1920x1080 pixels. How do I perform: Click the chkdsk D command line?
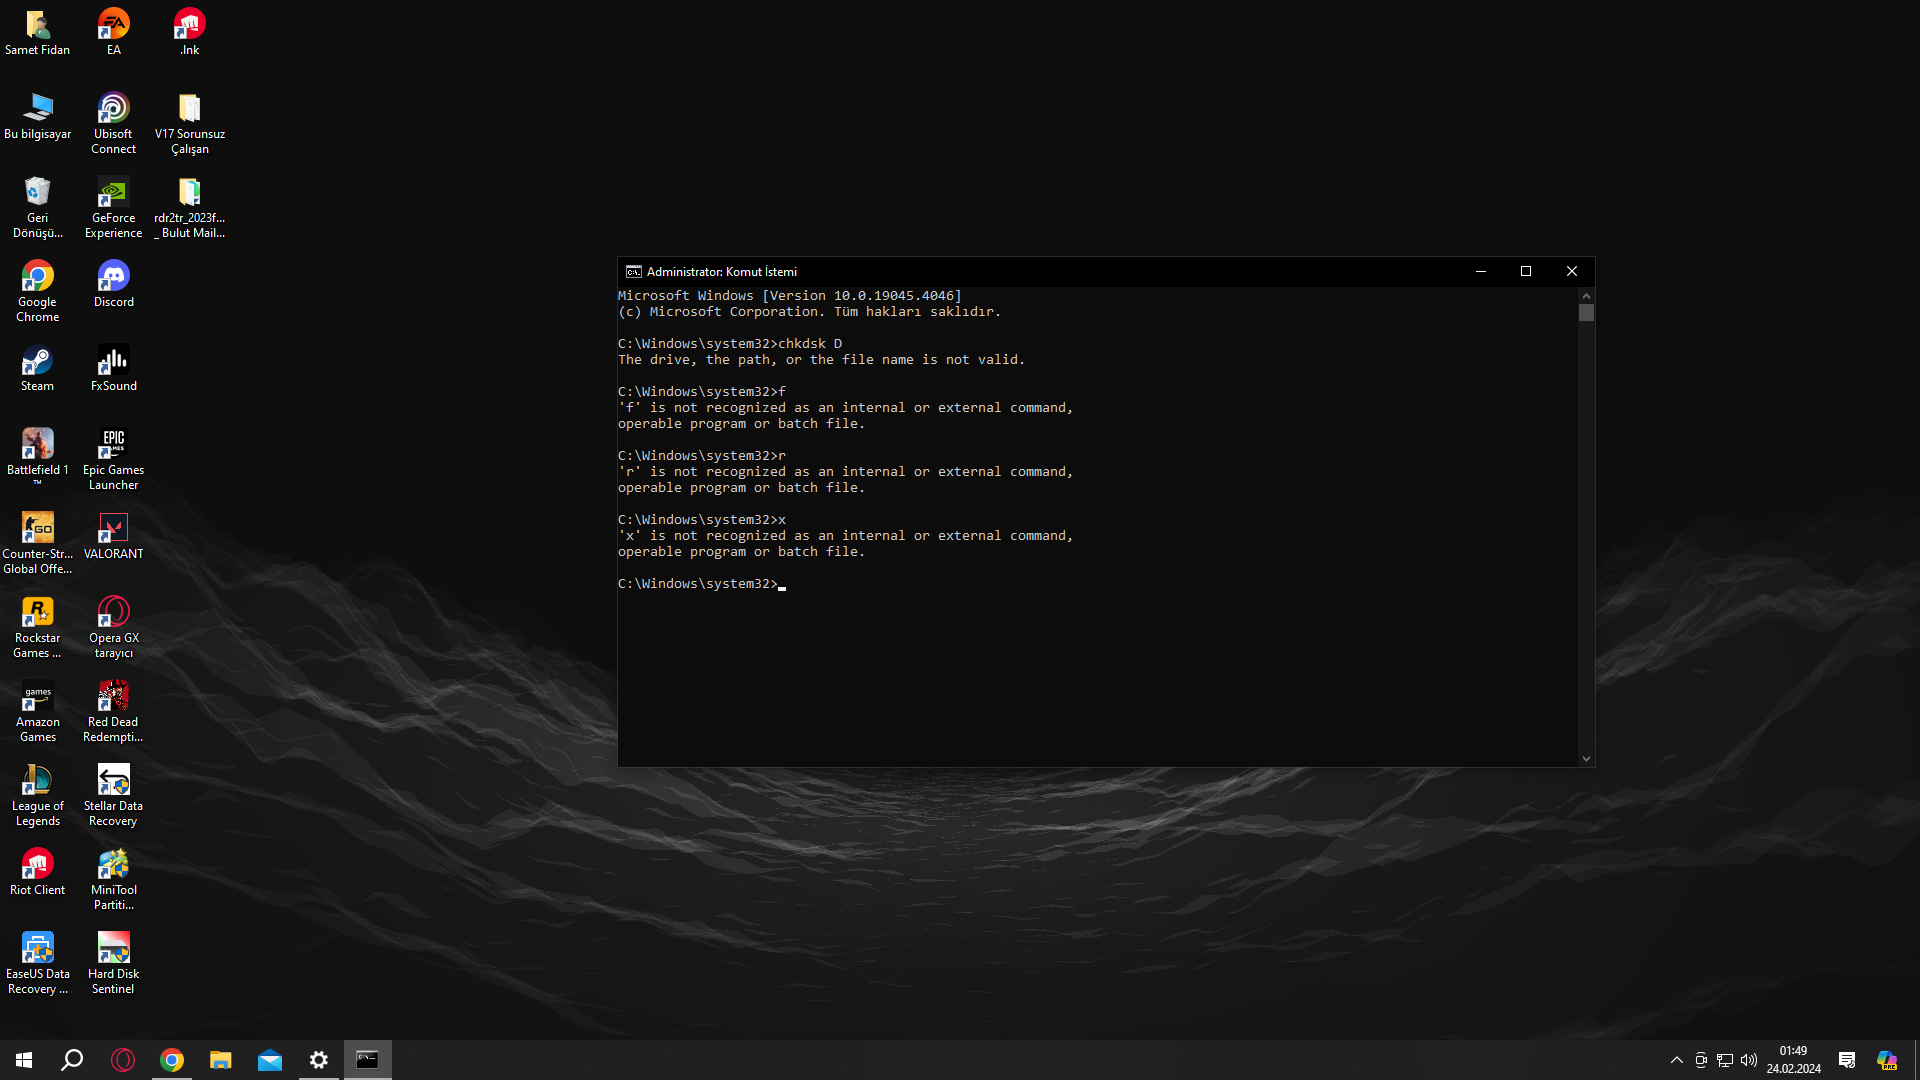point(730,343)
